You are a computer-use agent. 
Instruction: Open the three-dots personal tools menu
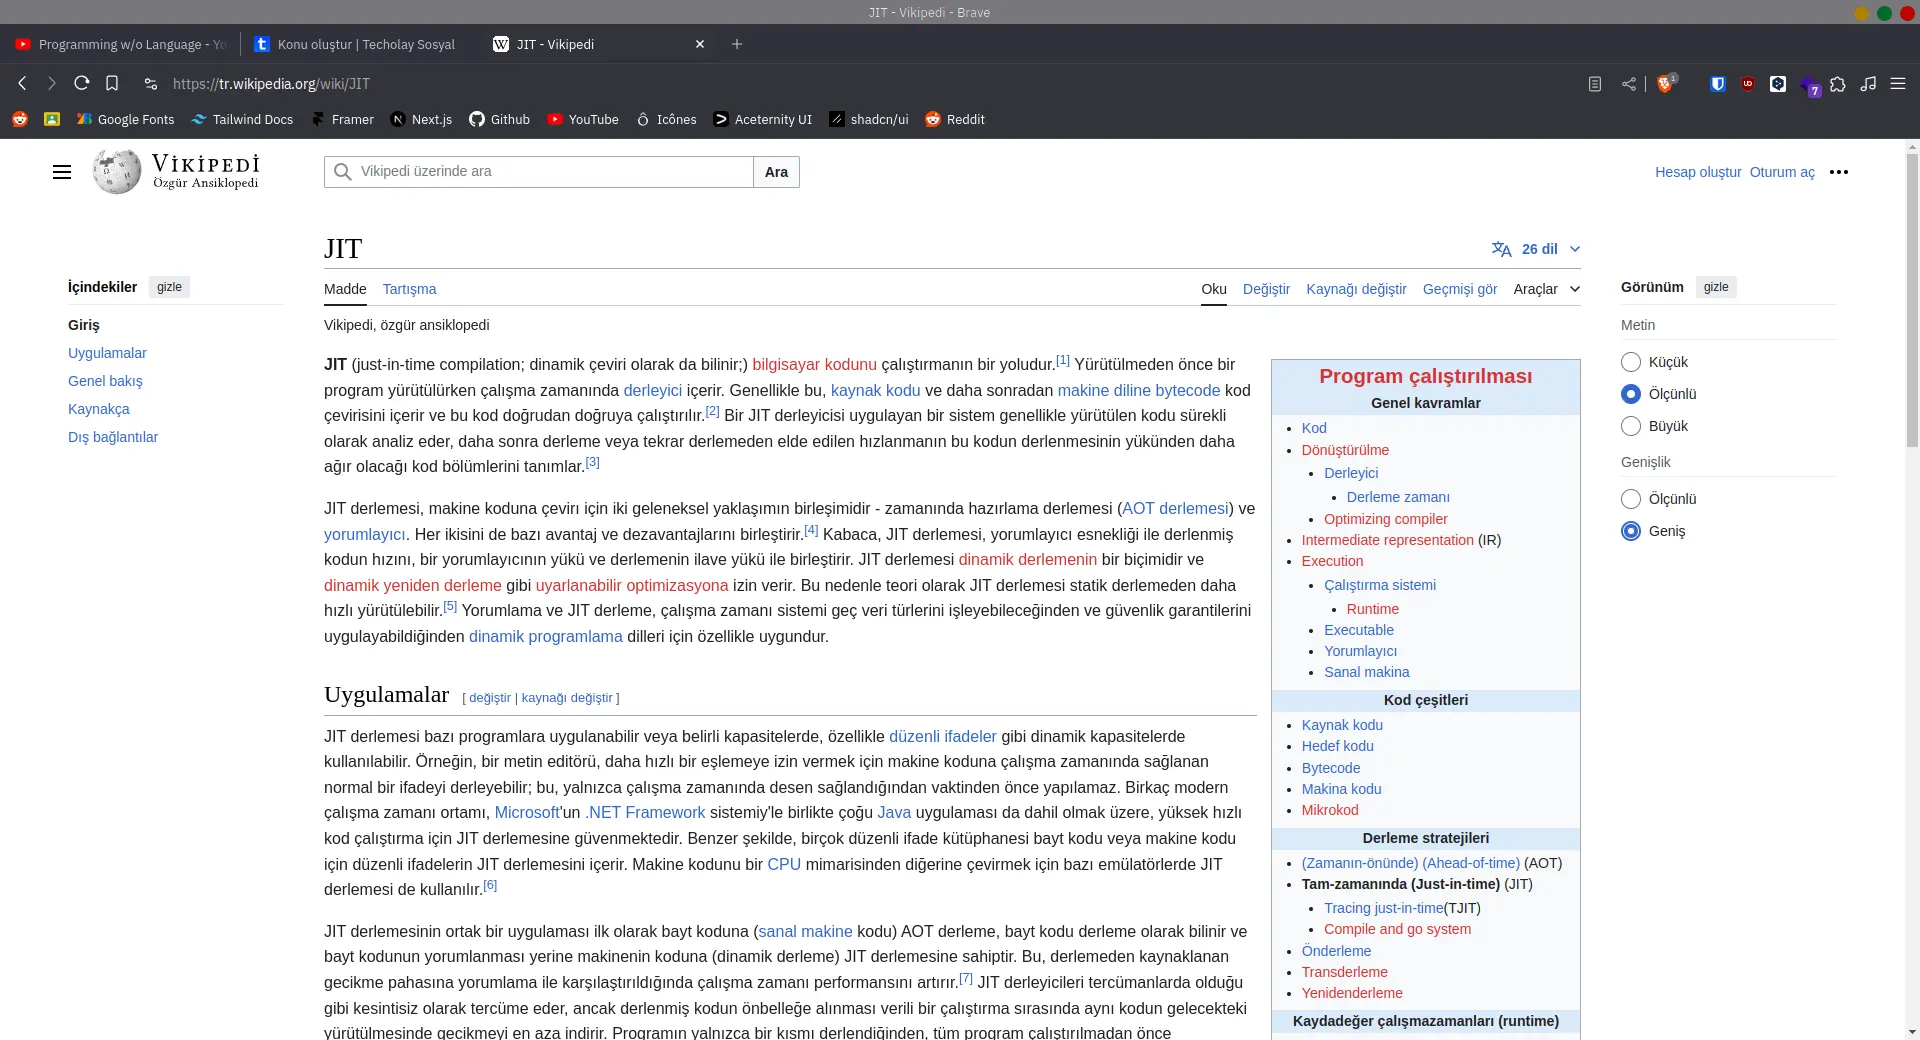click(1839, 172)
